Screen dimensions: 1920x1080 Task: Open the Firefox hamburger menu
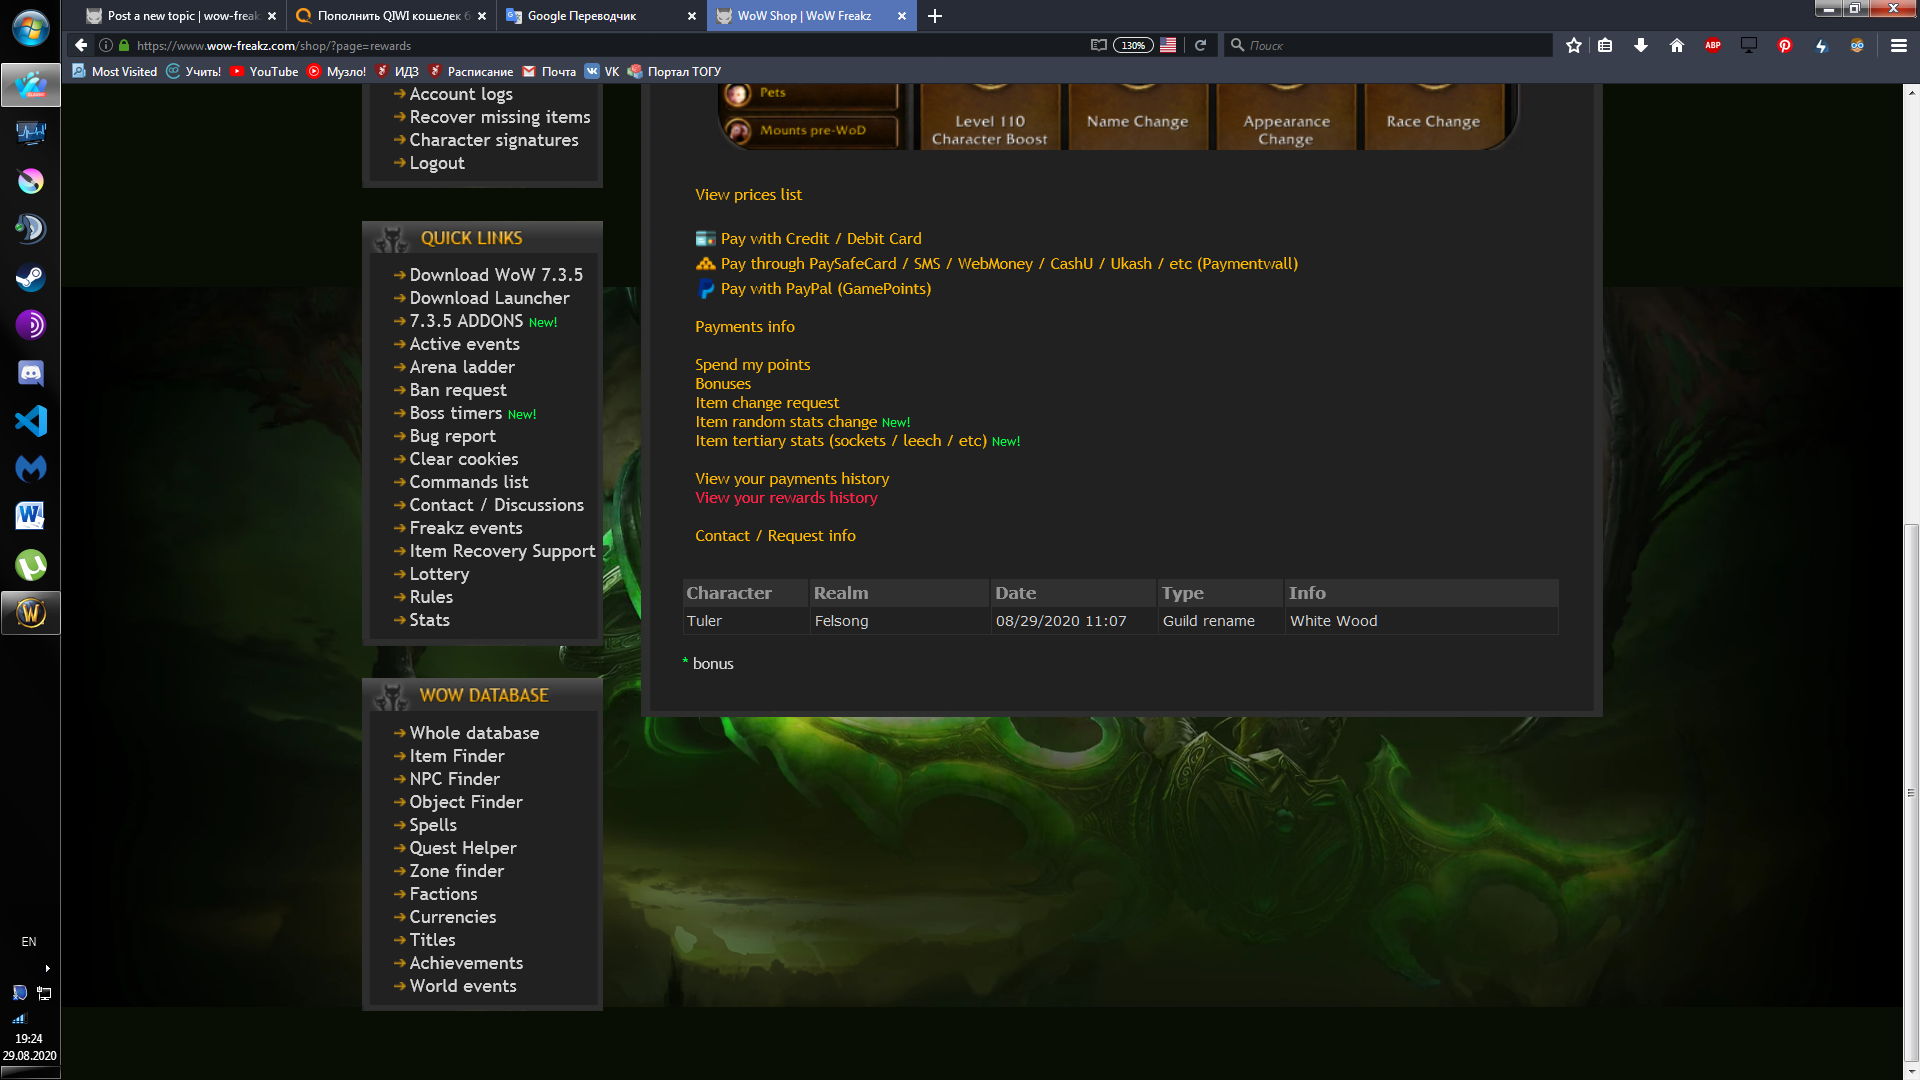click(x=1899, y=45)
